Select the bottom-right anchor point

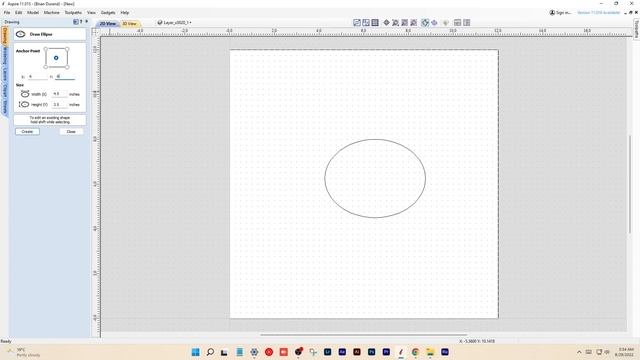tap(67, 67)
